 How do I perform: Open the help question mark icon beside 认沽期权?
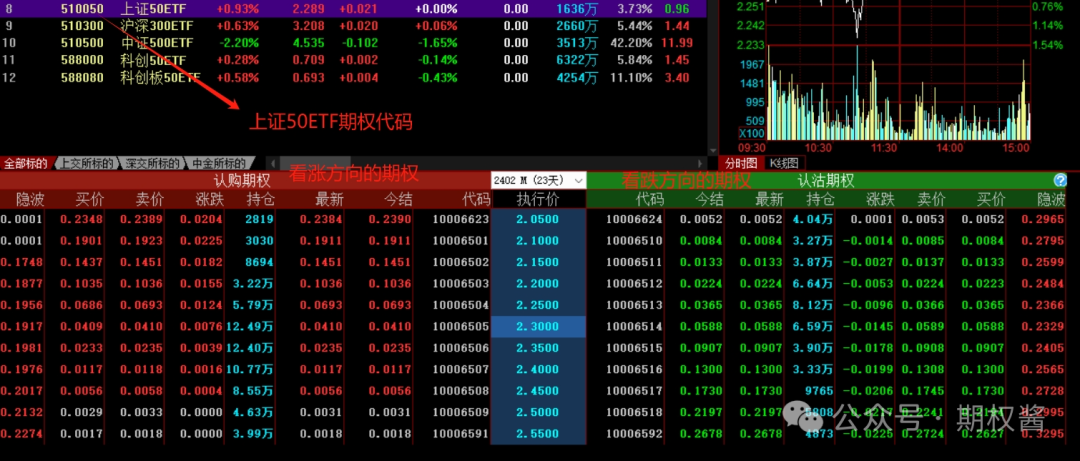click(1060, 181)
